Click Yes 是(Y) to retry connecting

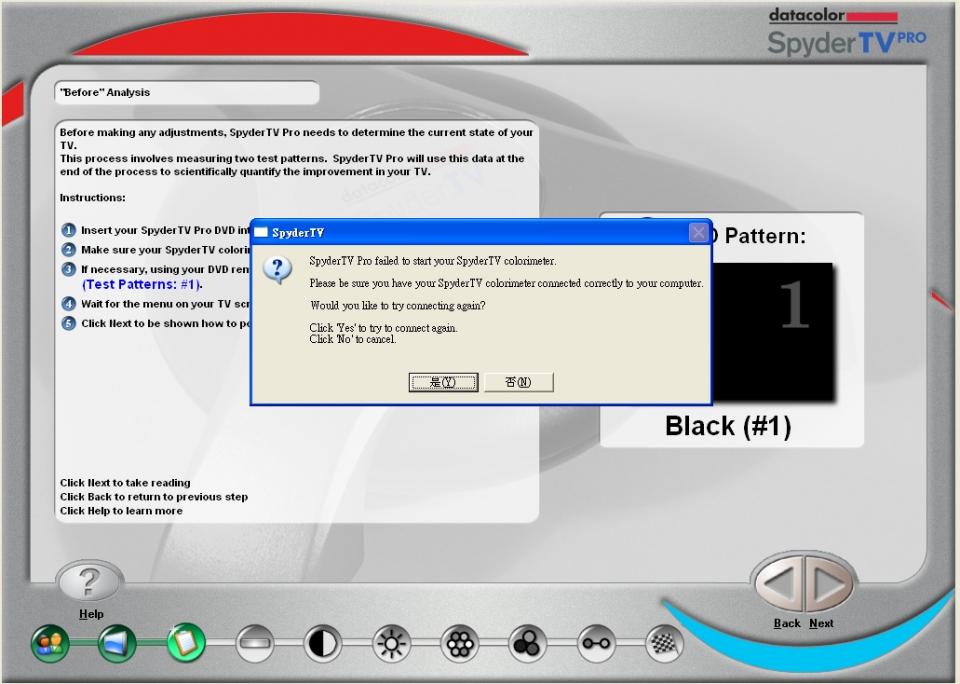point(443,382)
